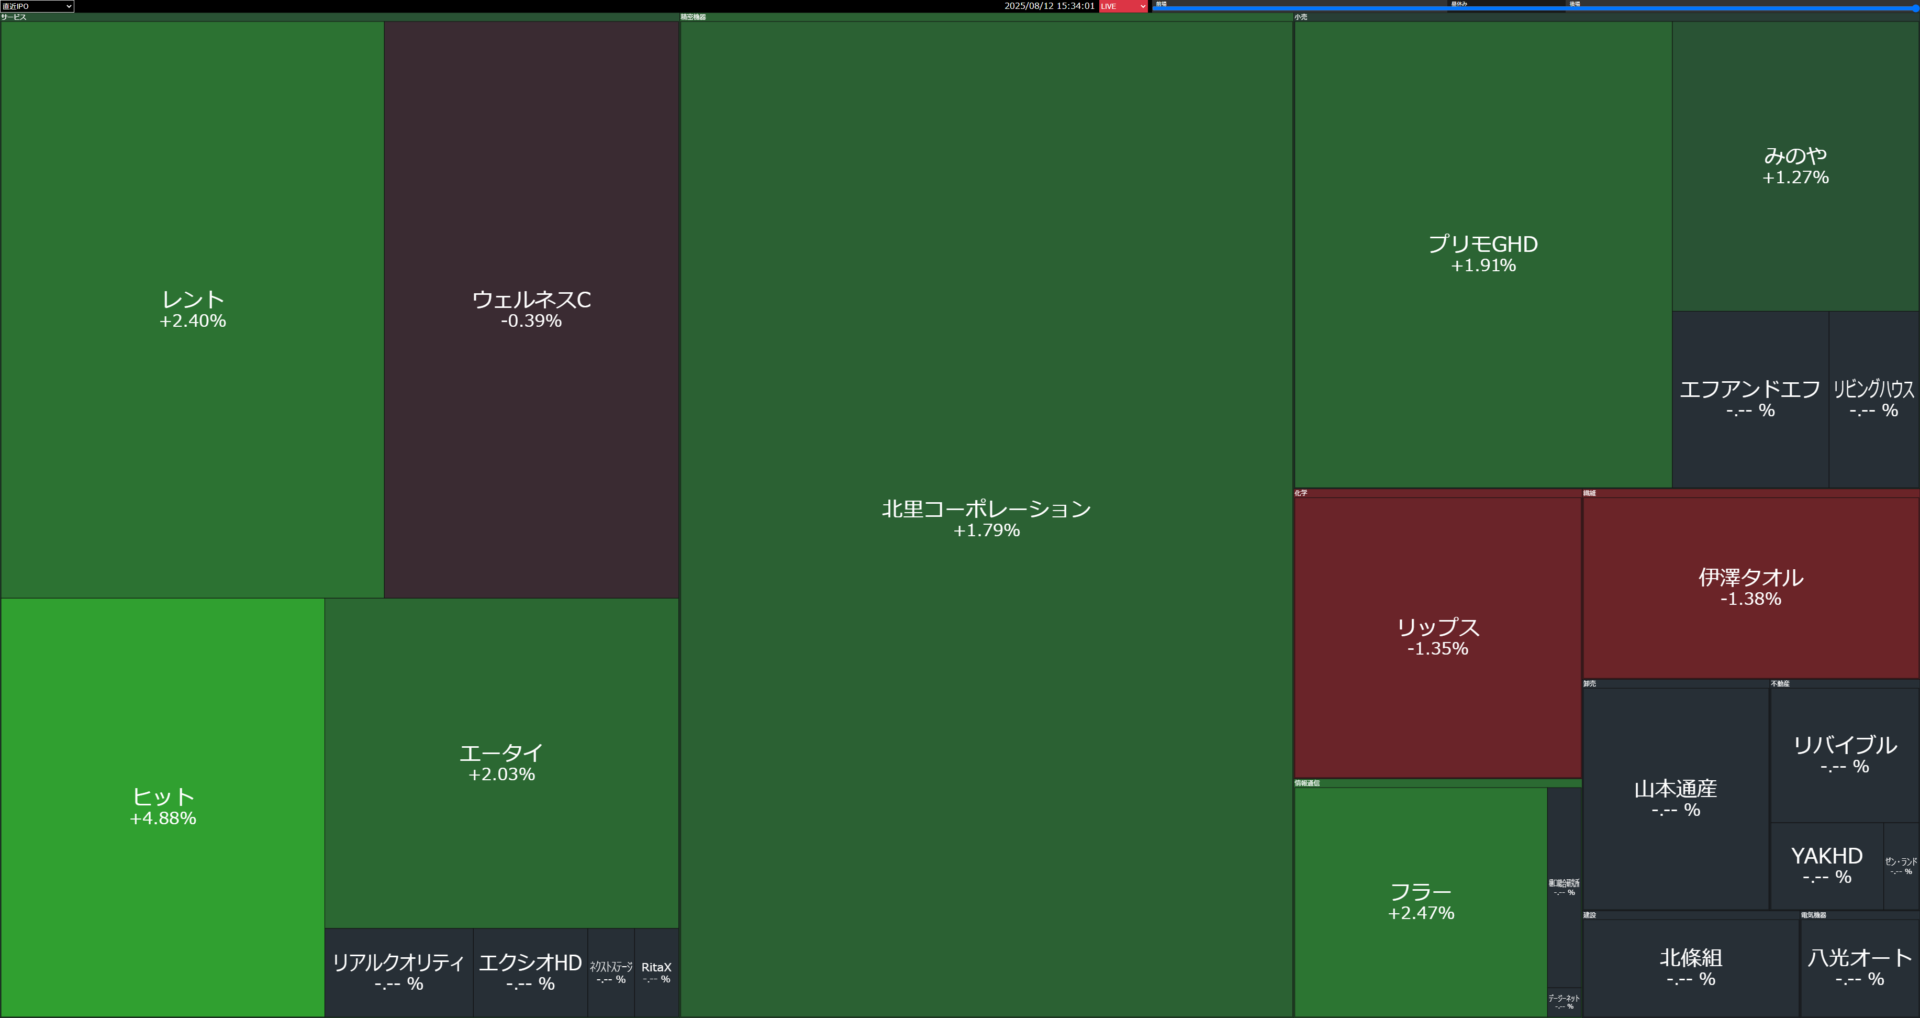The height and width of the screenshot is (1018, 1920).
Task: Select the 北條組 tile
Action: (1691, 968)
